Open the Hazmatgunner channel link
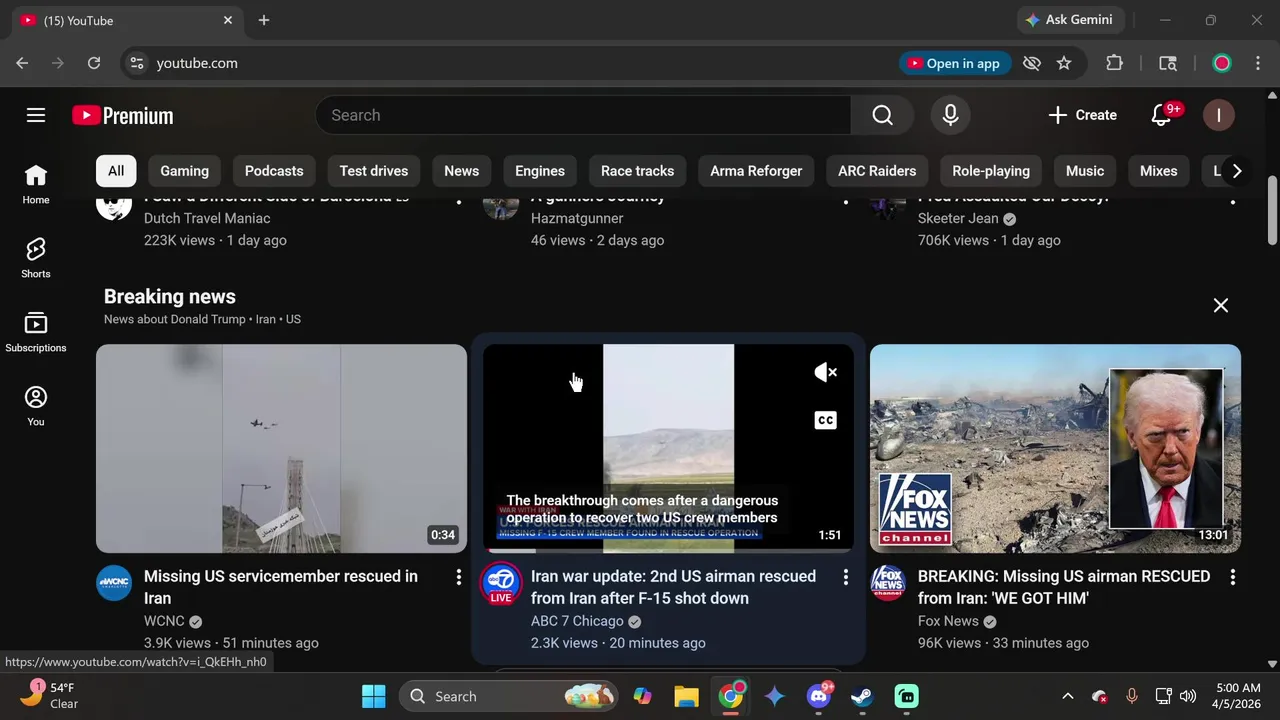The image size is (1280, 720). (x=577, y=218)
